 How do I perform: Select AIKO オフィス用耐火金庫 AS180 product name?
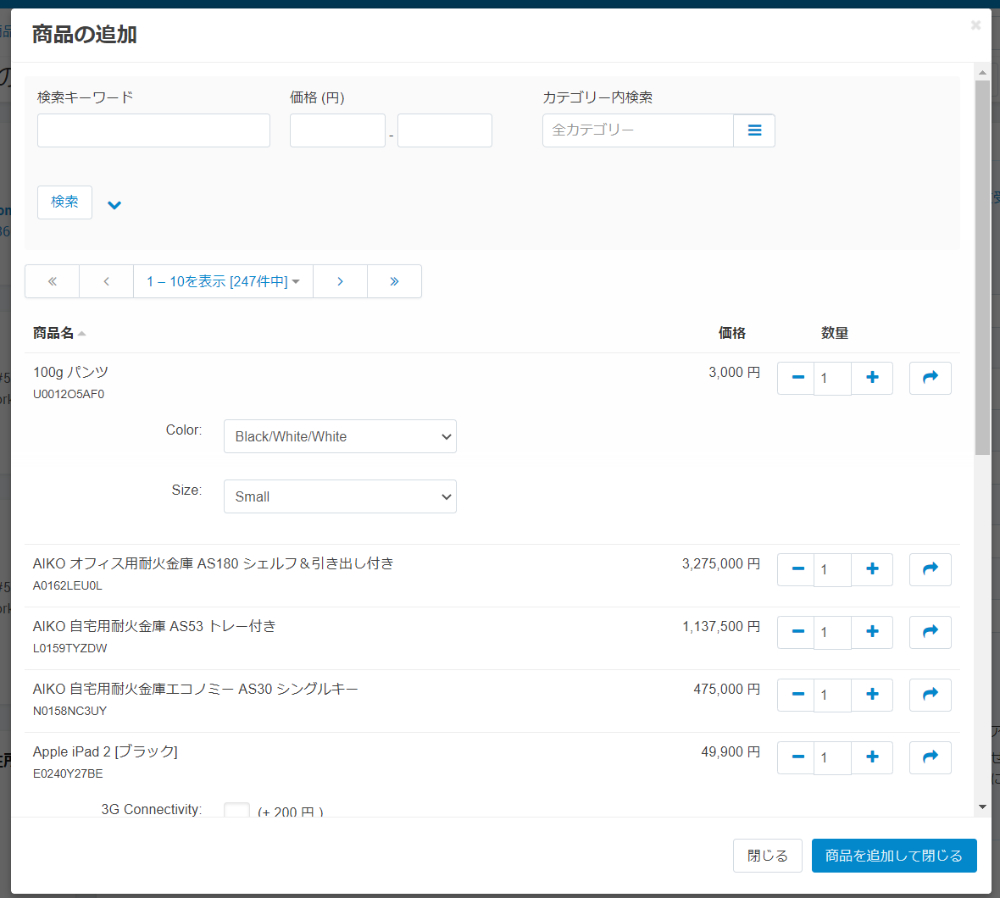pos(213,563)
